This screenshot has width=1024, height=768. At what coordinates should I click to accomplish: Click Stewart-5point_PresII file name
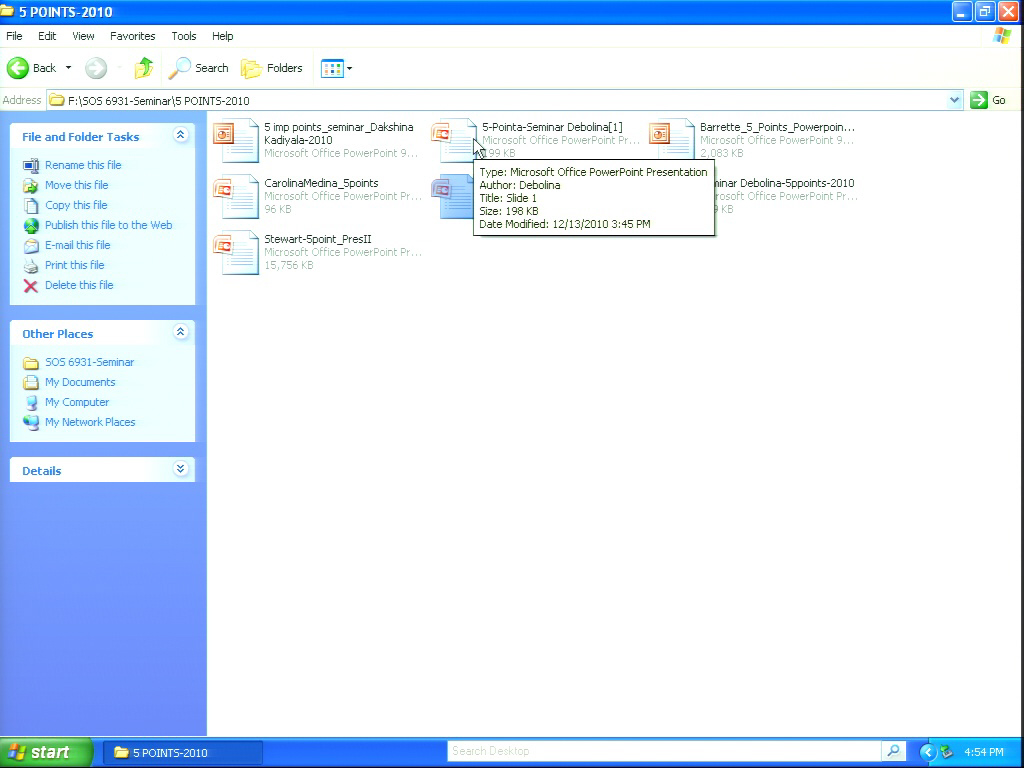coord(317,240)
